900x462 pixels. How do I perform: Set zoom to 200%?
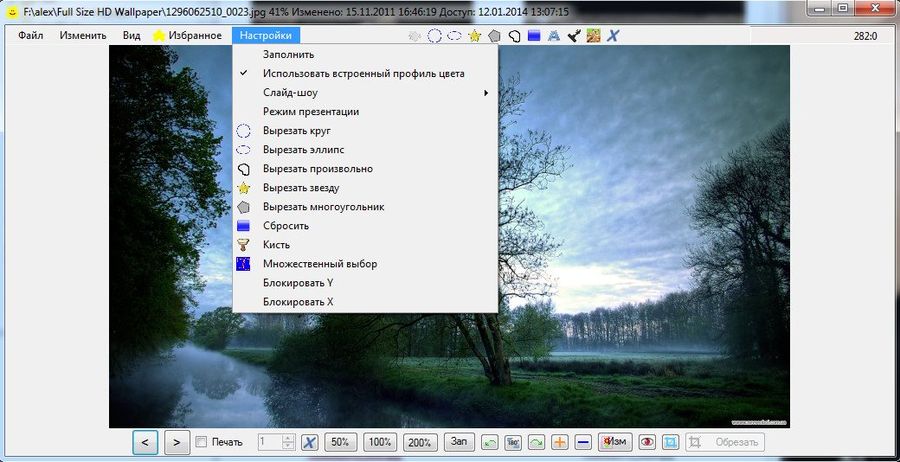click(420, 442)
